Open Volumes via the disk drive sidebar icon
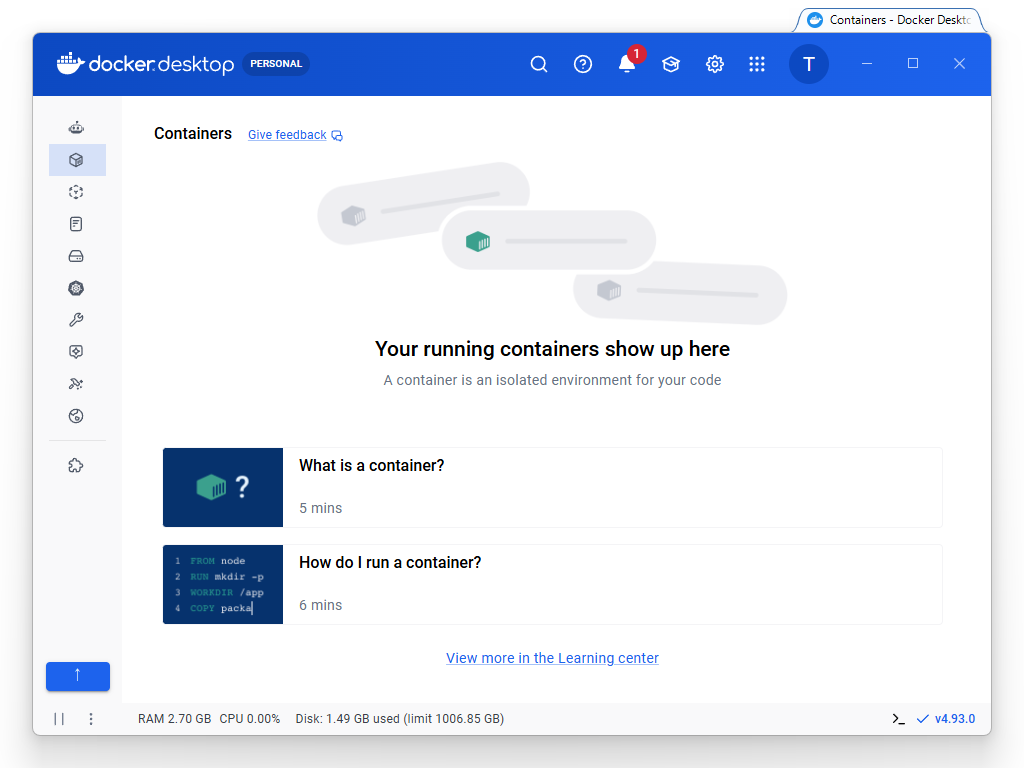 point(76,256)
